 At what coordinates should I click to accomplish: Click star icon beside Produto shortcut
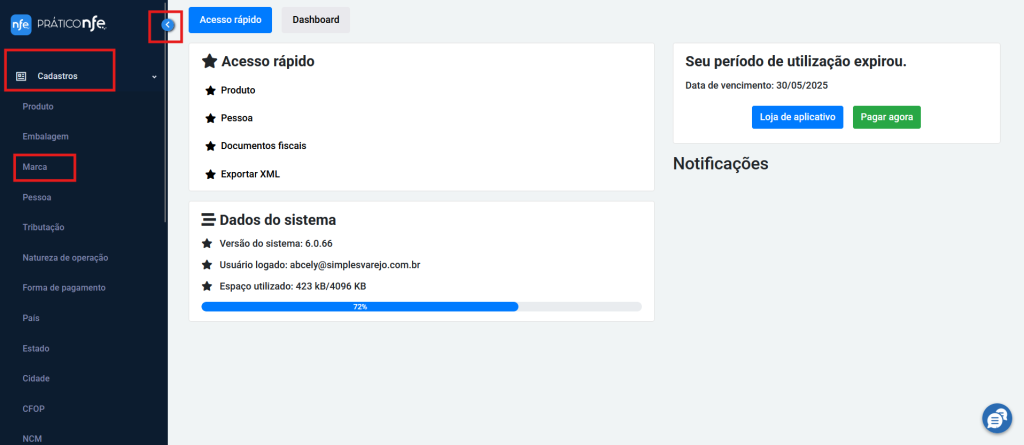coord(210,90)
